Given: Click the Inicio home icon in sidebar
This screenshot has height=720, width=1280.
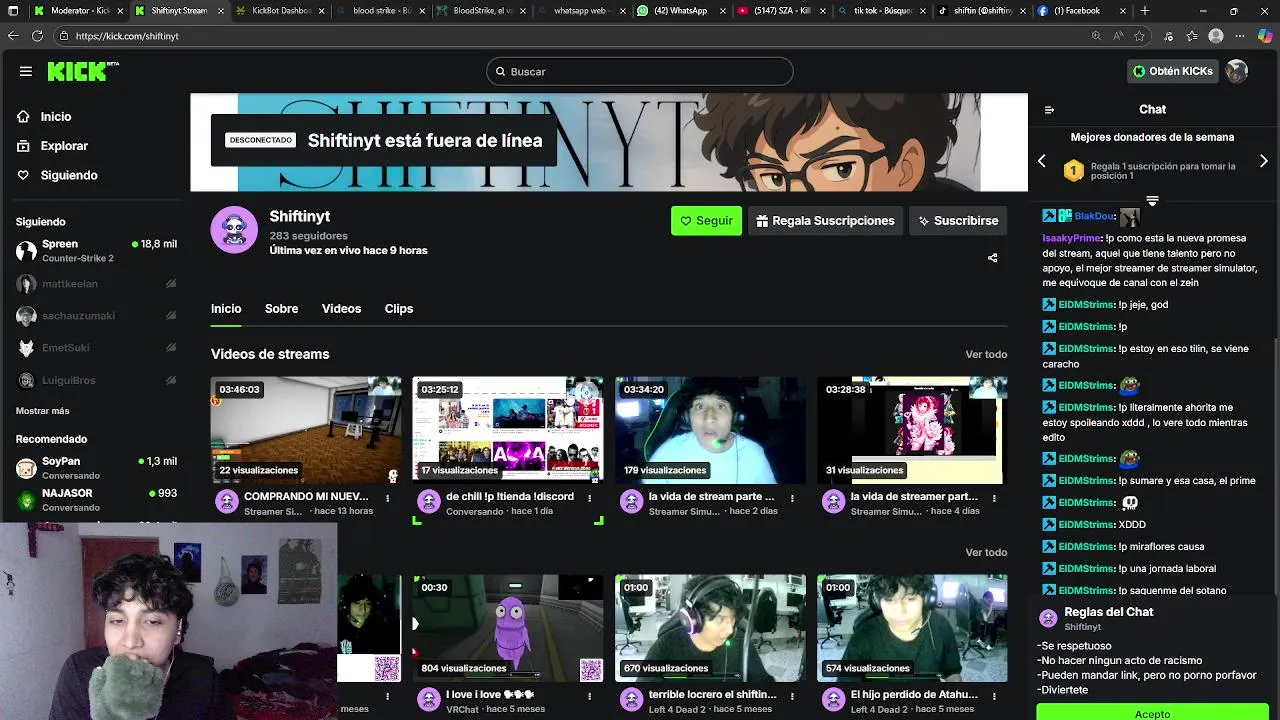Looking at the screenshot, I should tap(23, 117).
